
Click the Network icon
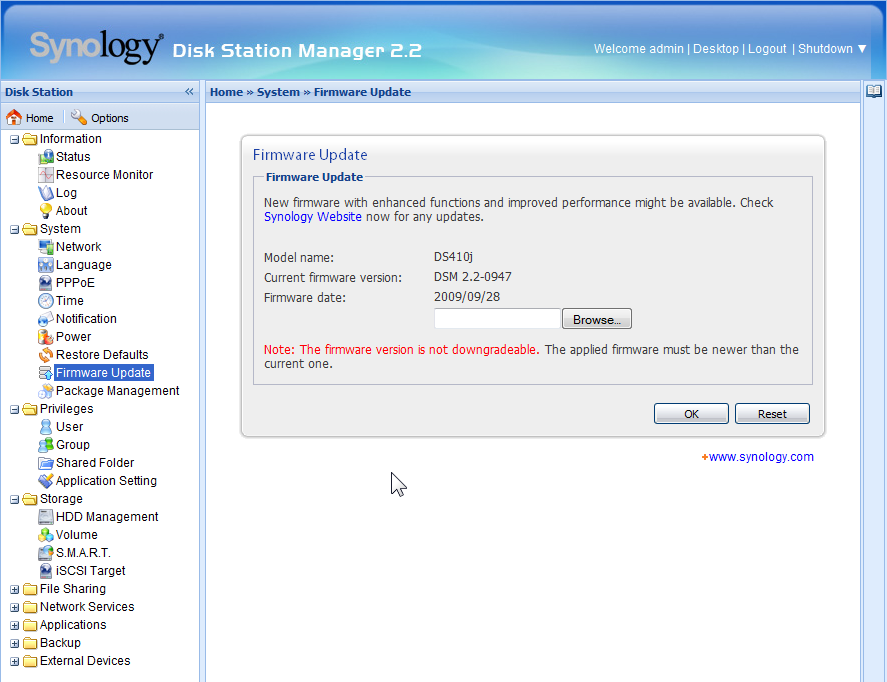[46, 247]
